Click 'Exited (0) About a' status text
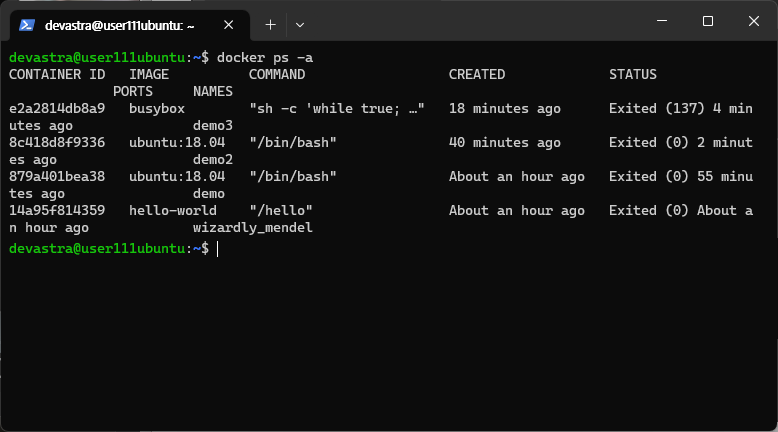Viewport: 778px width, 432px height. pos(681,210)
